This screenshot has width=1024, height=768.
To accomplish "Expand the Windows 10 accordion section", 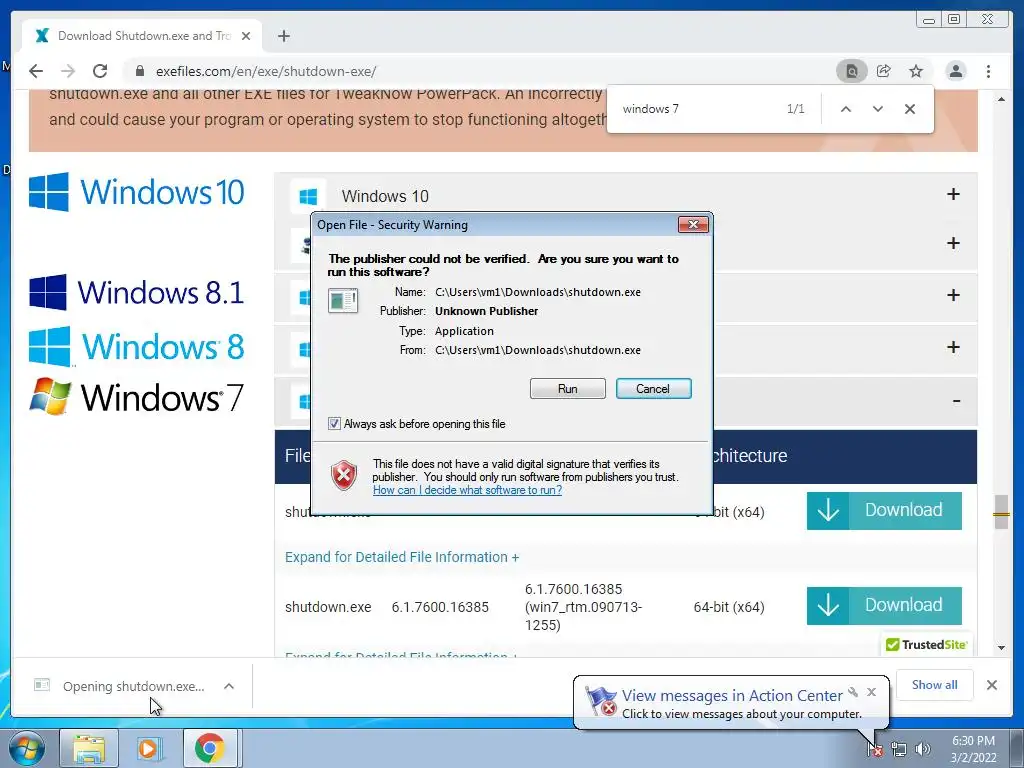I will tap(953, 194).
